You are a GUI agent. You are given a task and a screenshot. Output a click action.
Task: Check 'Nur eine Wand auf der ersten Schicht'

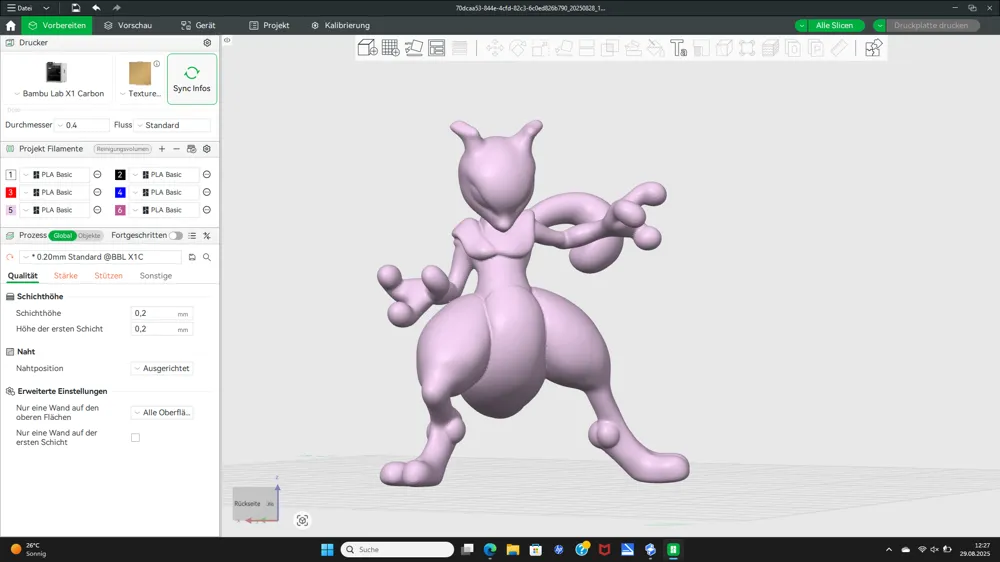[135, 438]
